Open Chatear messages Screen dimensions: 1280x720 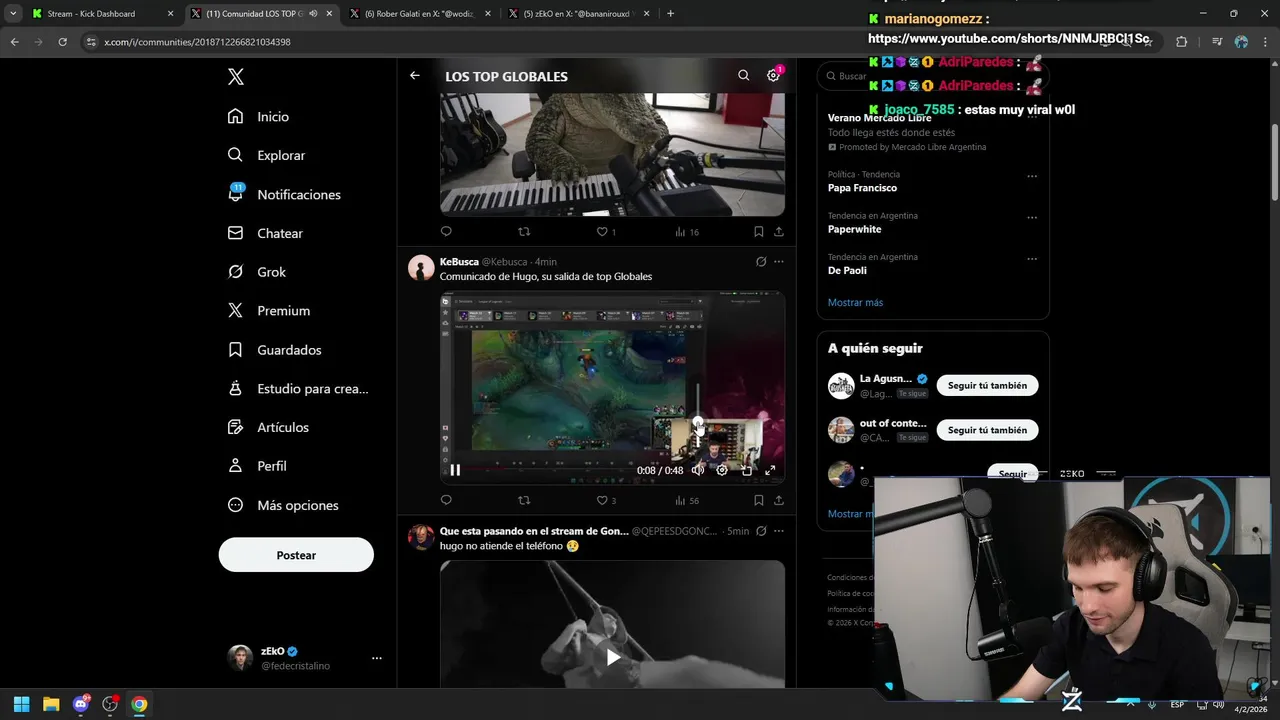[265, 233]
